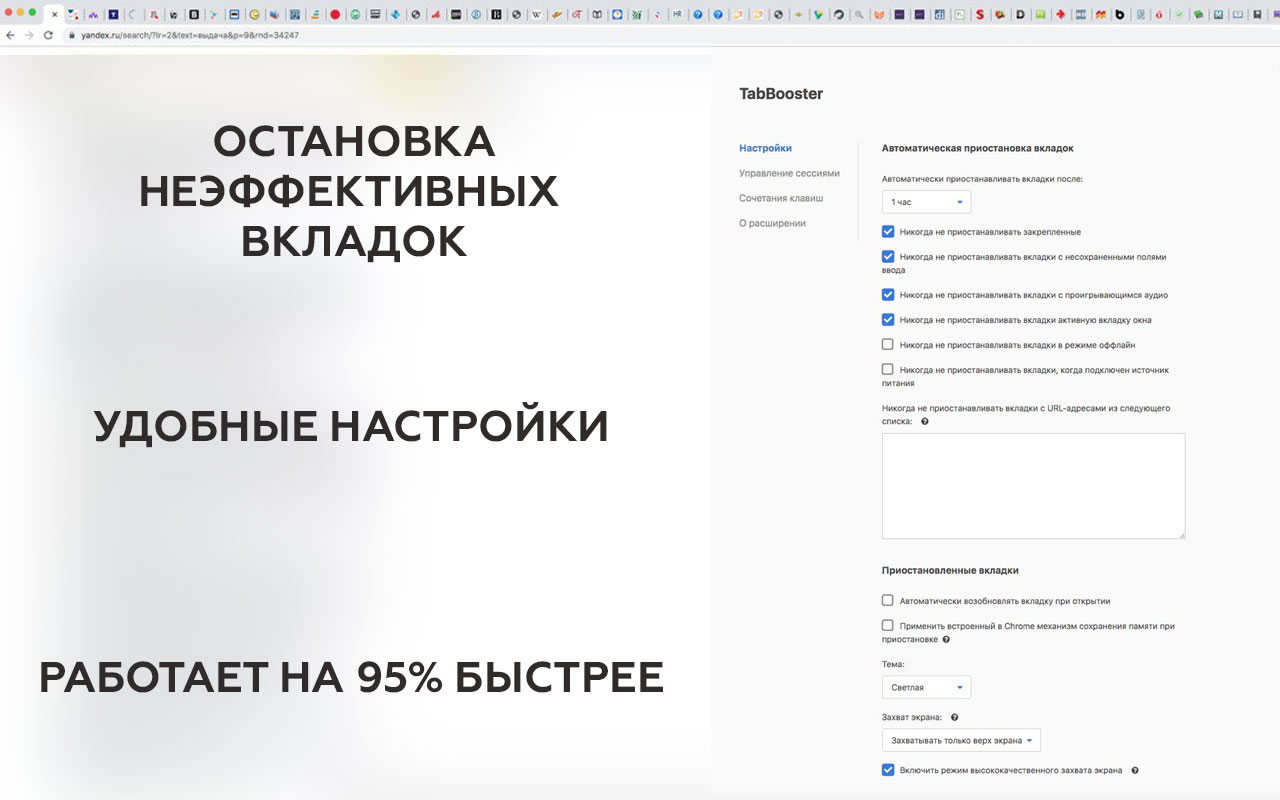This screenshot has height=800, width=1280.
Task: Uncheck tabs with playing audio option
Action: tap(888, 295)
